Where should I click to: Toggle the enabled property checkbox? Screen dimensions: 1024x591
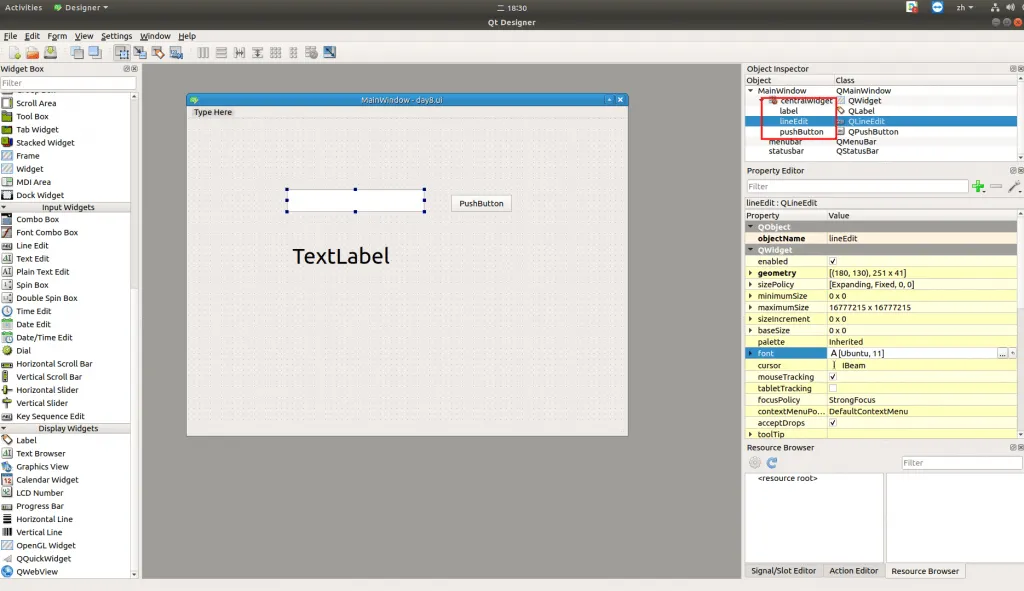833,262
